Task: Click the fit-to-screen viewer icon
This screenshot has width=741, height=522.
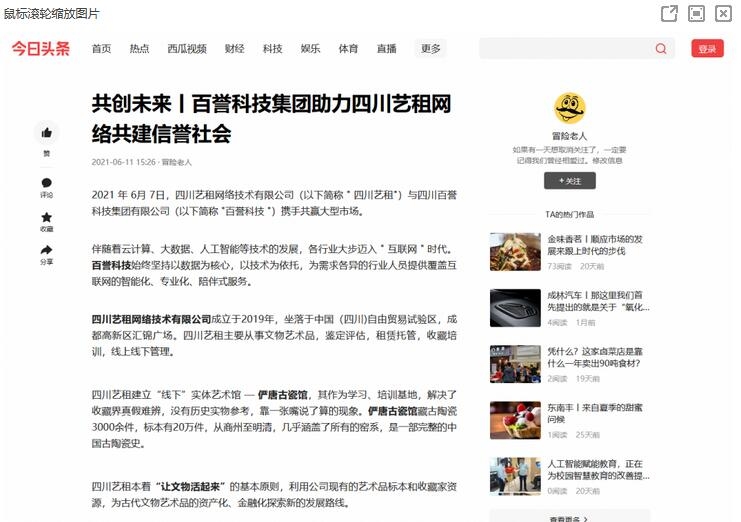Action: pyautogui.click(x=696, y=13)
